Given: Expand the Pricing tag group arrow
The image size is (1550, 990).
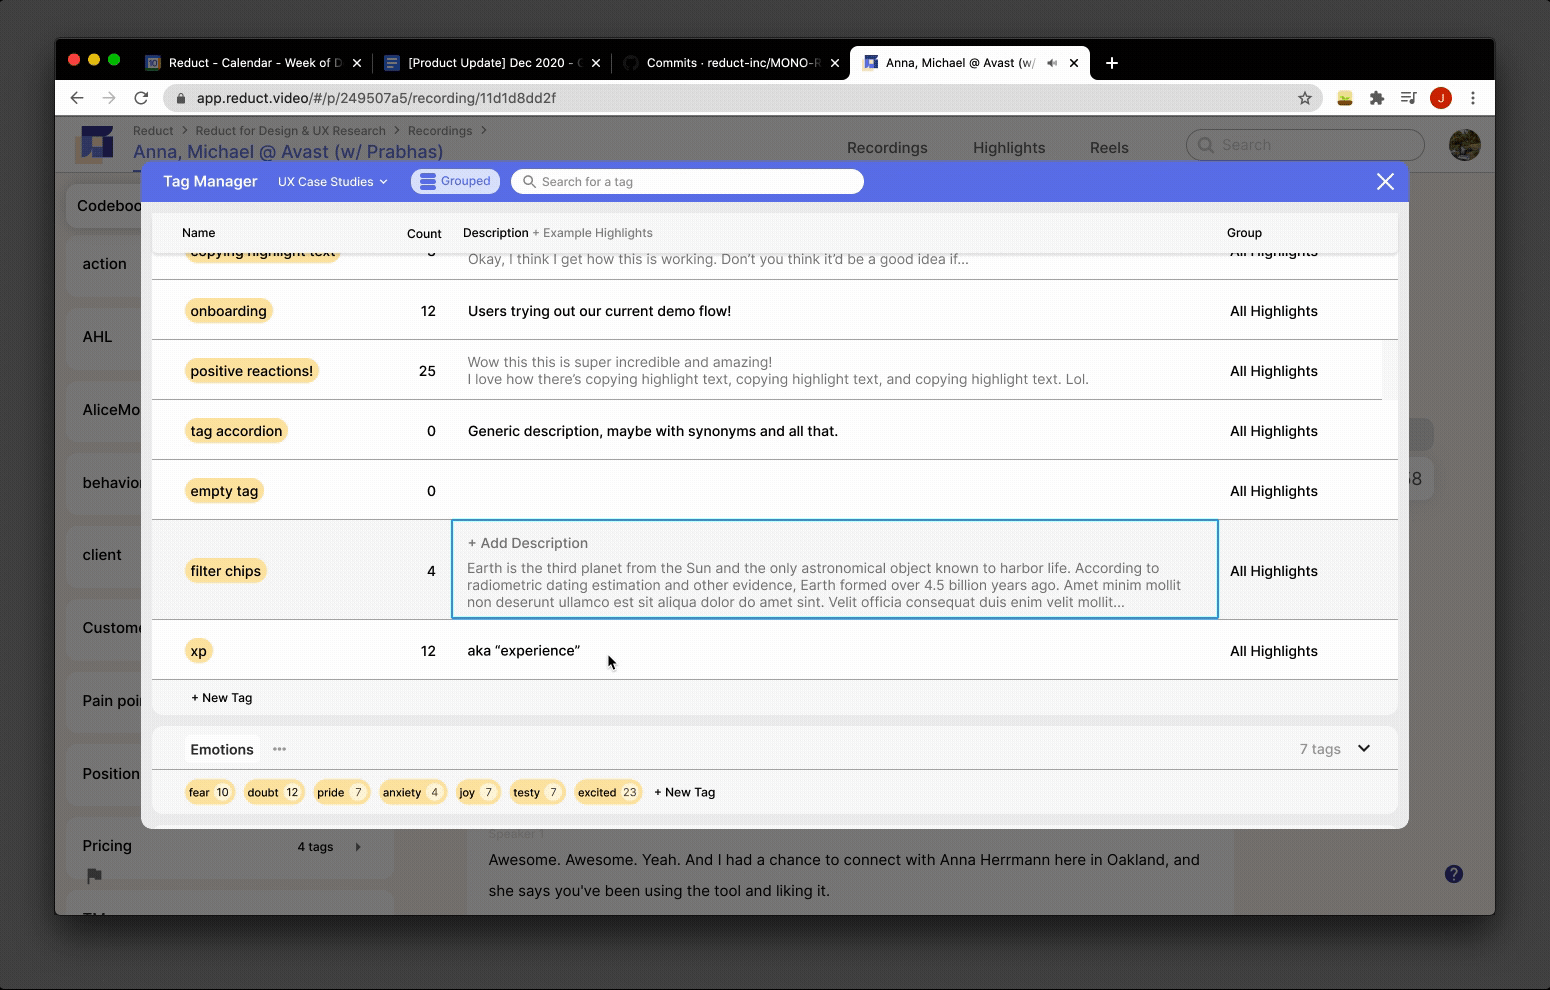Looking at the screenshot, I should [x=358, y=847].
